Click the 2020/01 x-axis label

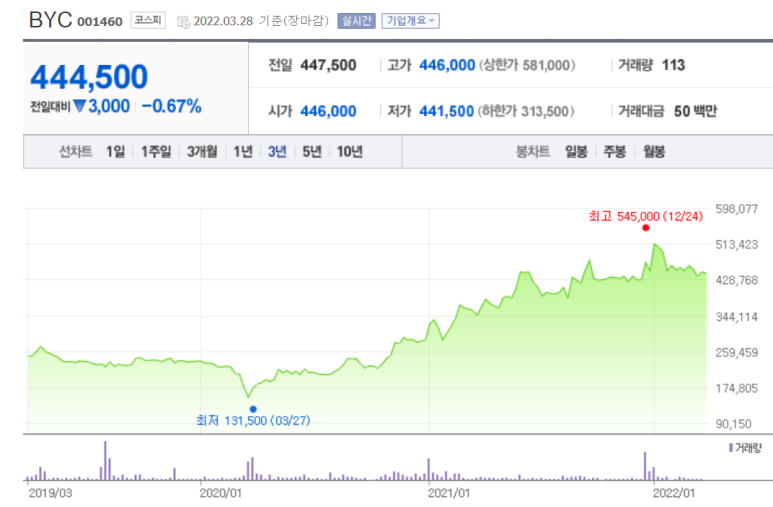221,493
